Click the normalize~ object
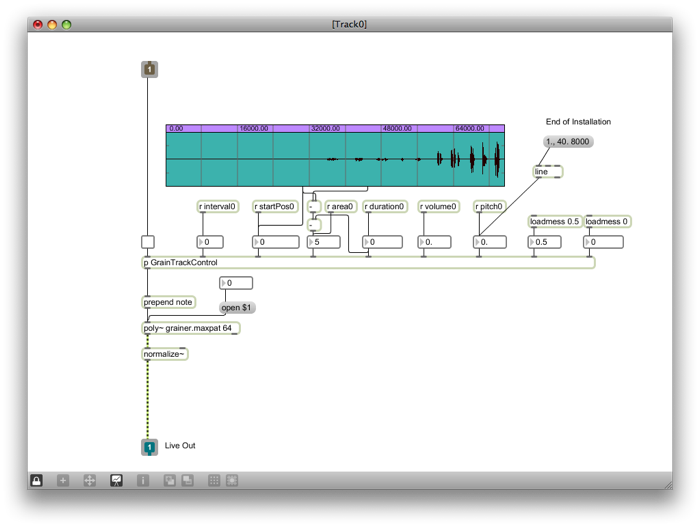The image size is (700, 527). 165,354
